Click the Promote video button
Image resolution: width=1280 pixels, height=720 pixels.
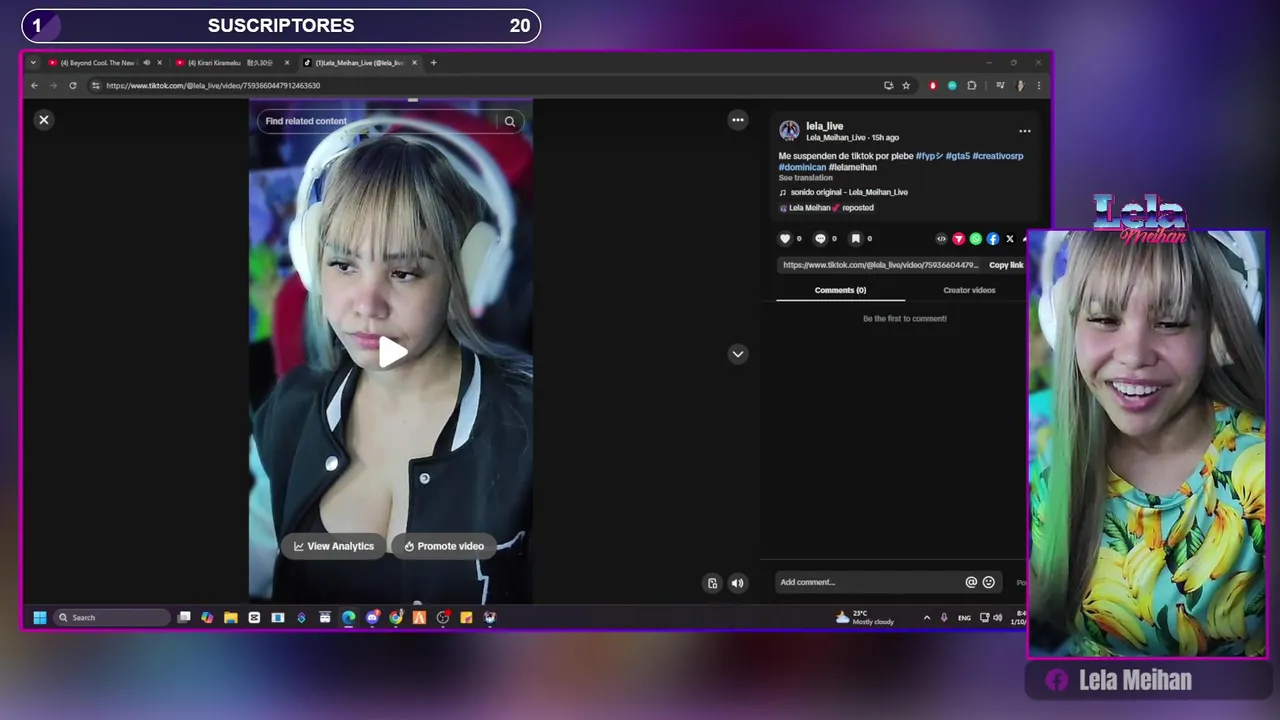444,546
